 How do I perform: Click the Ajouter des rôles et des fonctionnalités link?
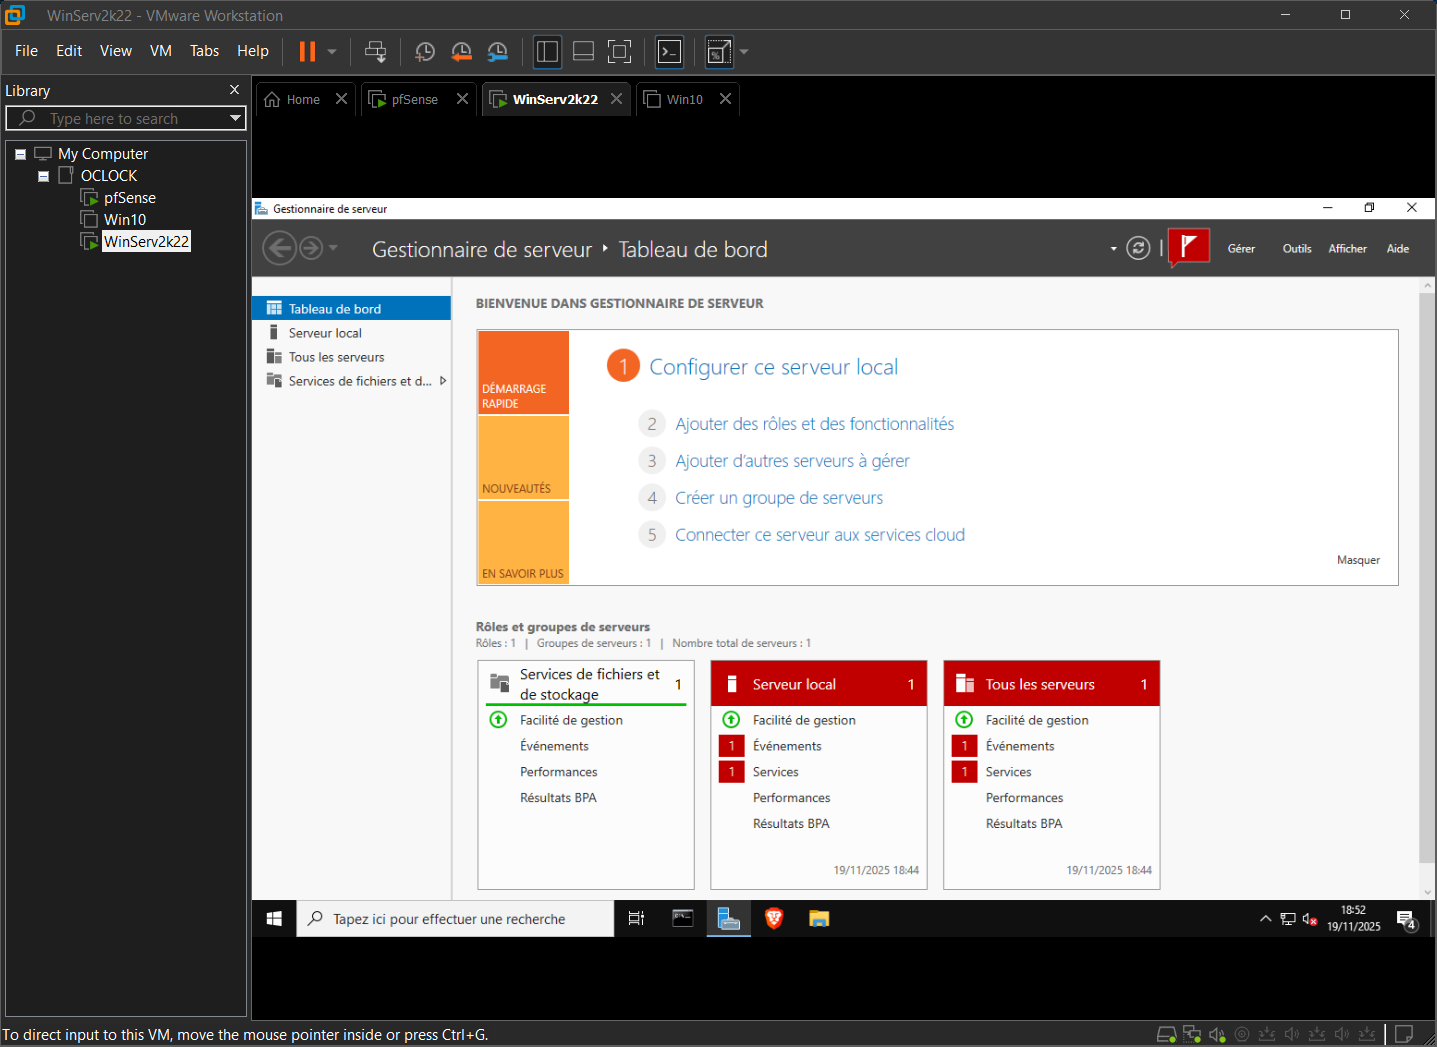[814, 424]
